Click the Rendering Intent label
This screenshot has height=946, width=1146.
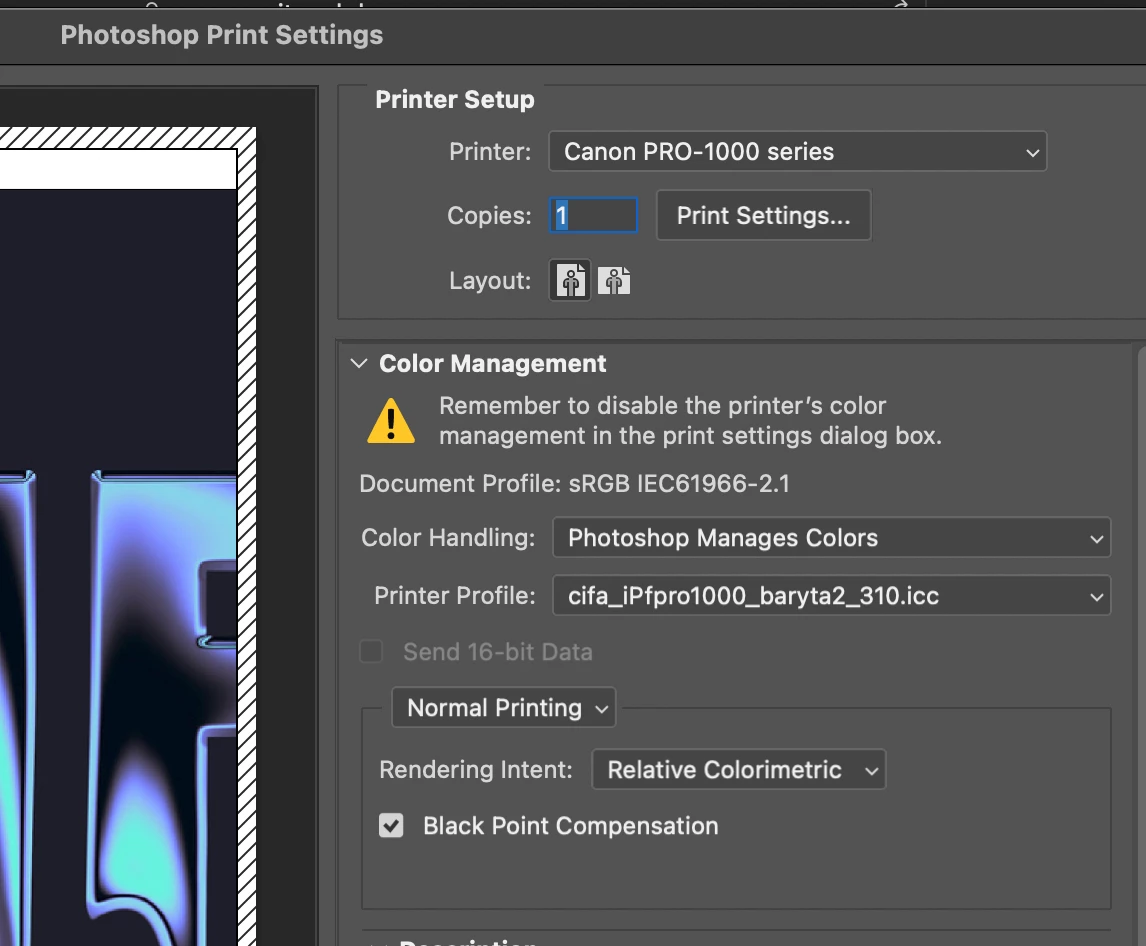tap(476, 770)
